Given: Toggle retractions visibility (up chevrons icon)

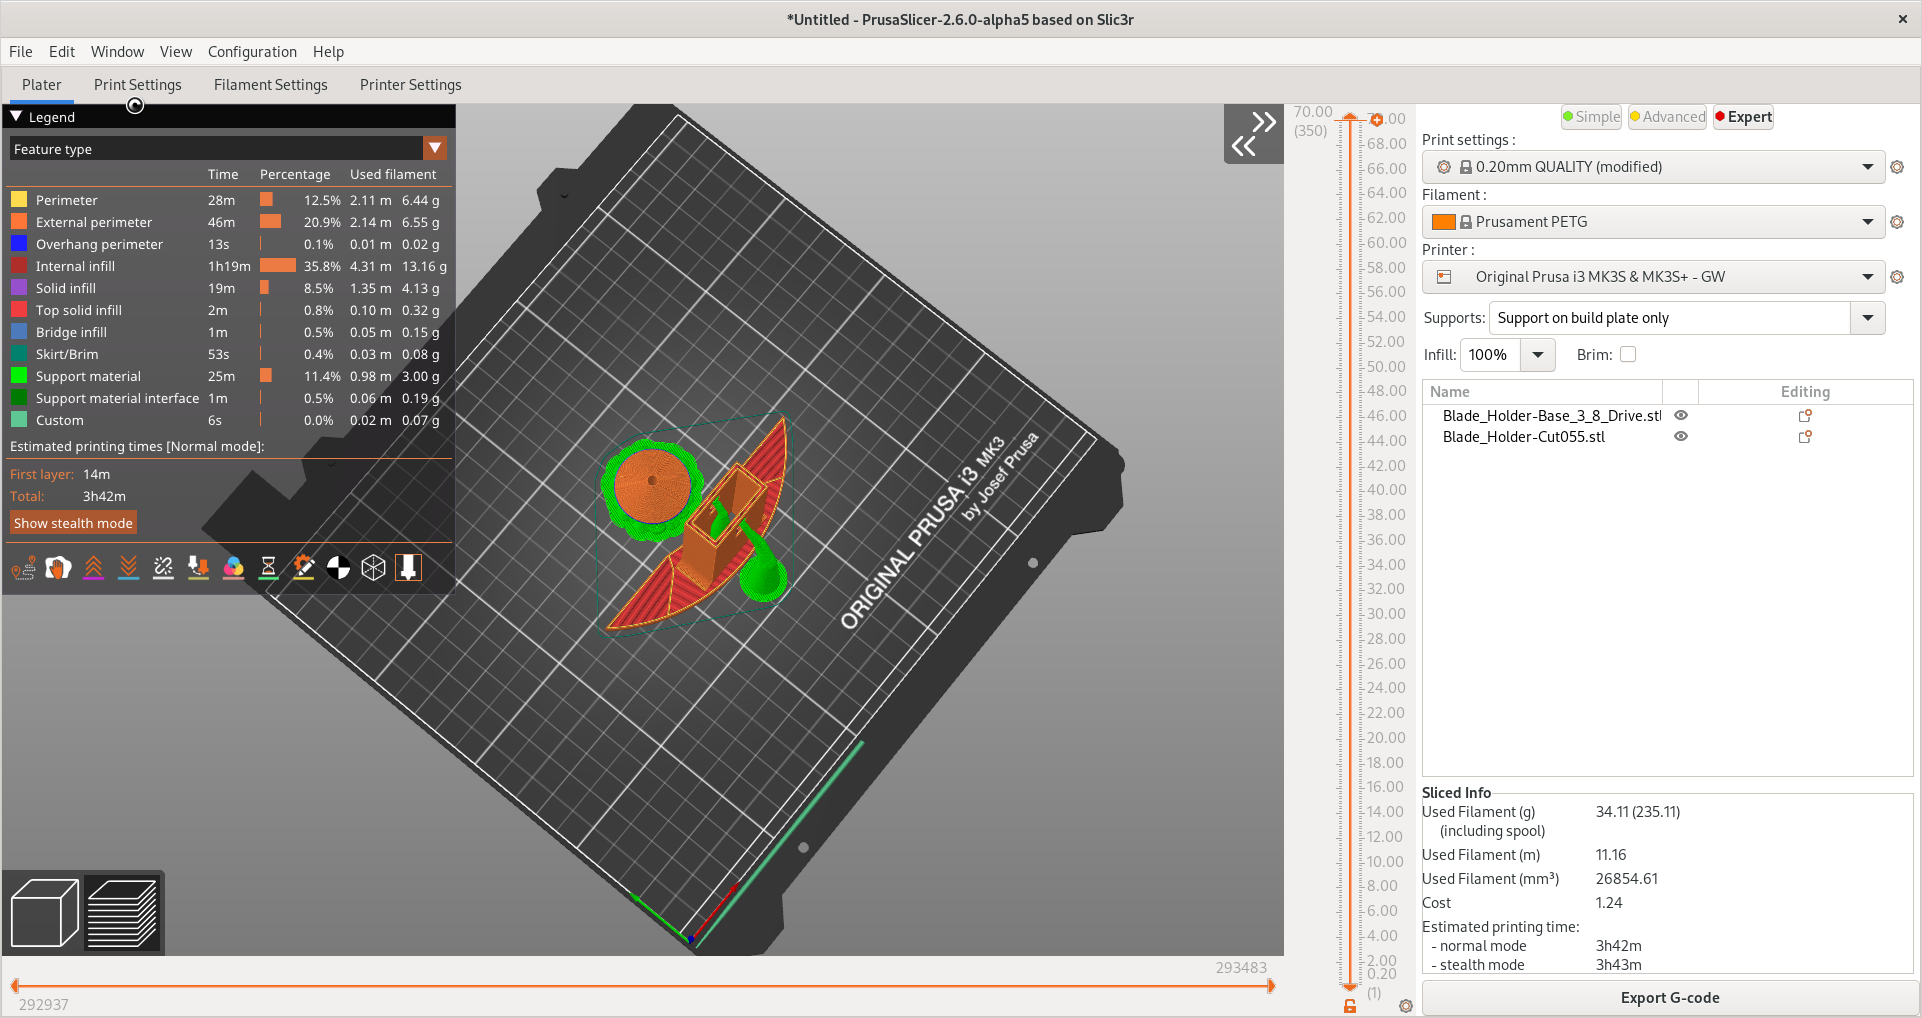Looking at the screenshot, I should click(x=94, y=568).
